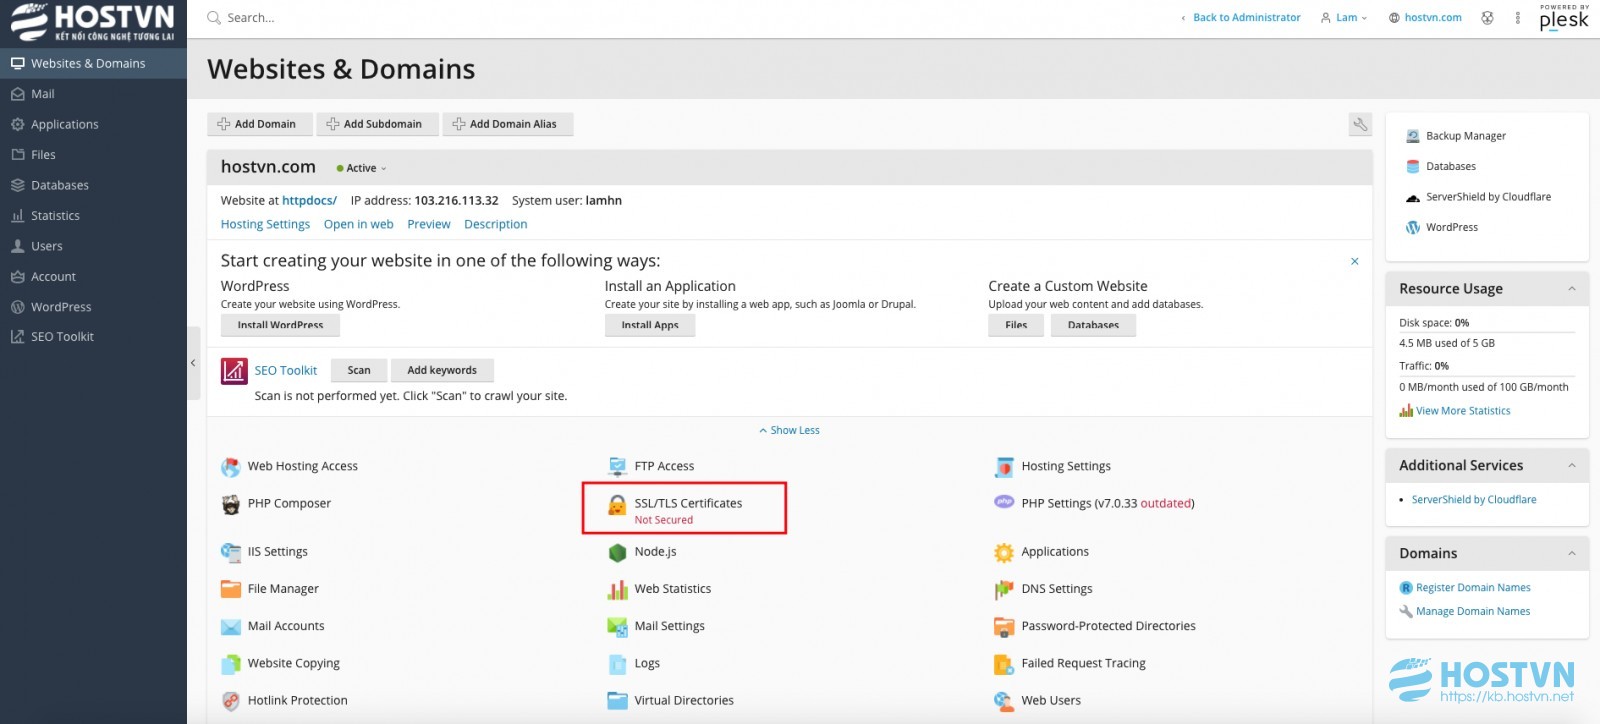Click the Applications gear icon
This screenshot has width=1600, height=724.
[x=1004, y=552]
